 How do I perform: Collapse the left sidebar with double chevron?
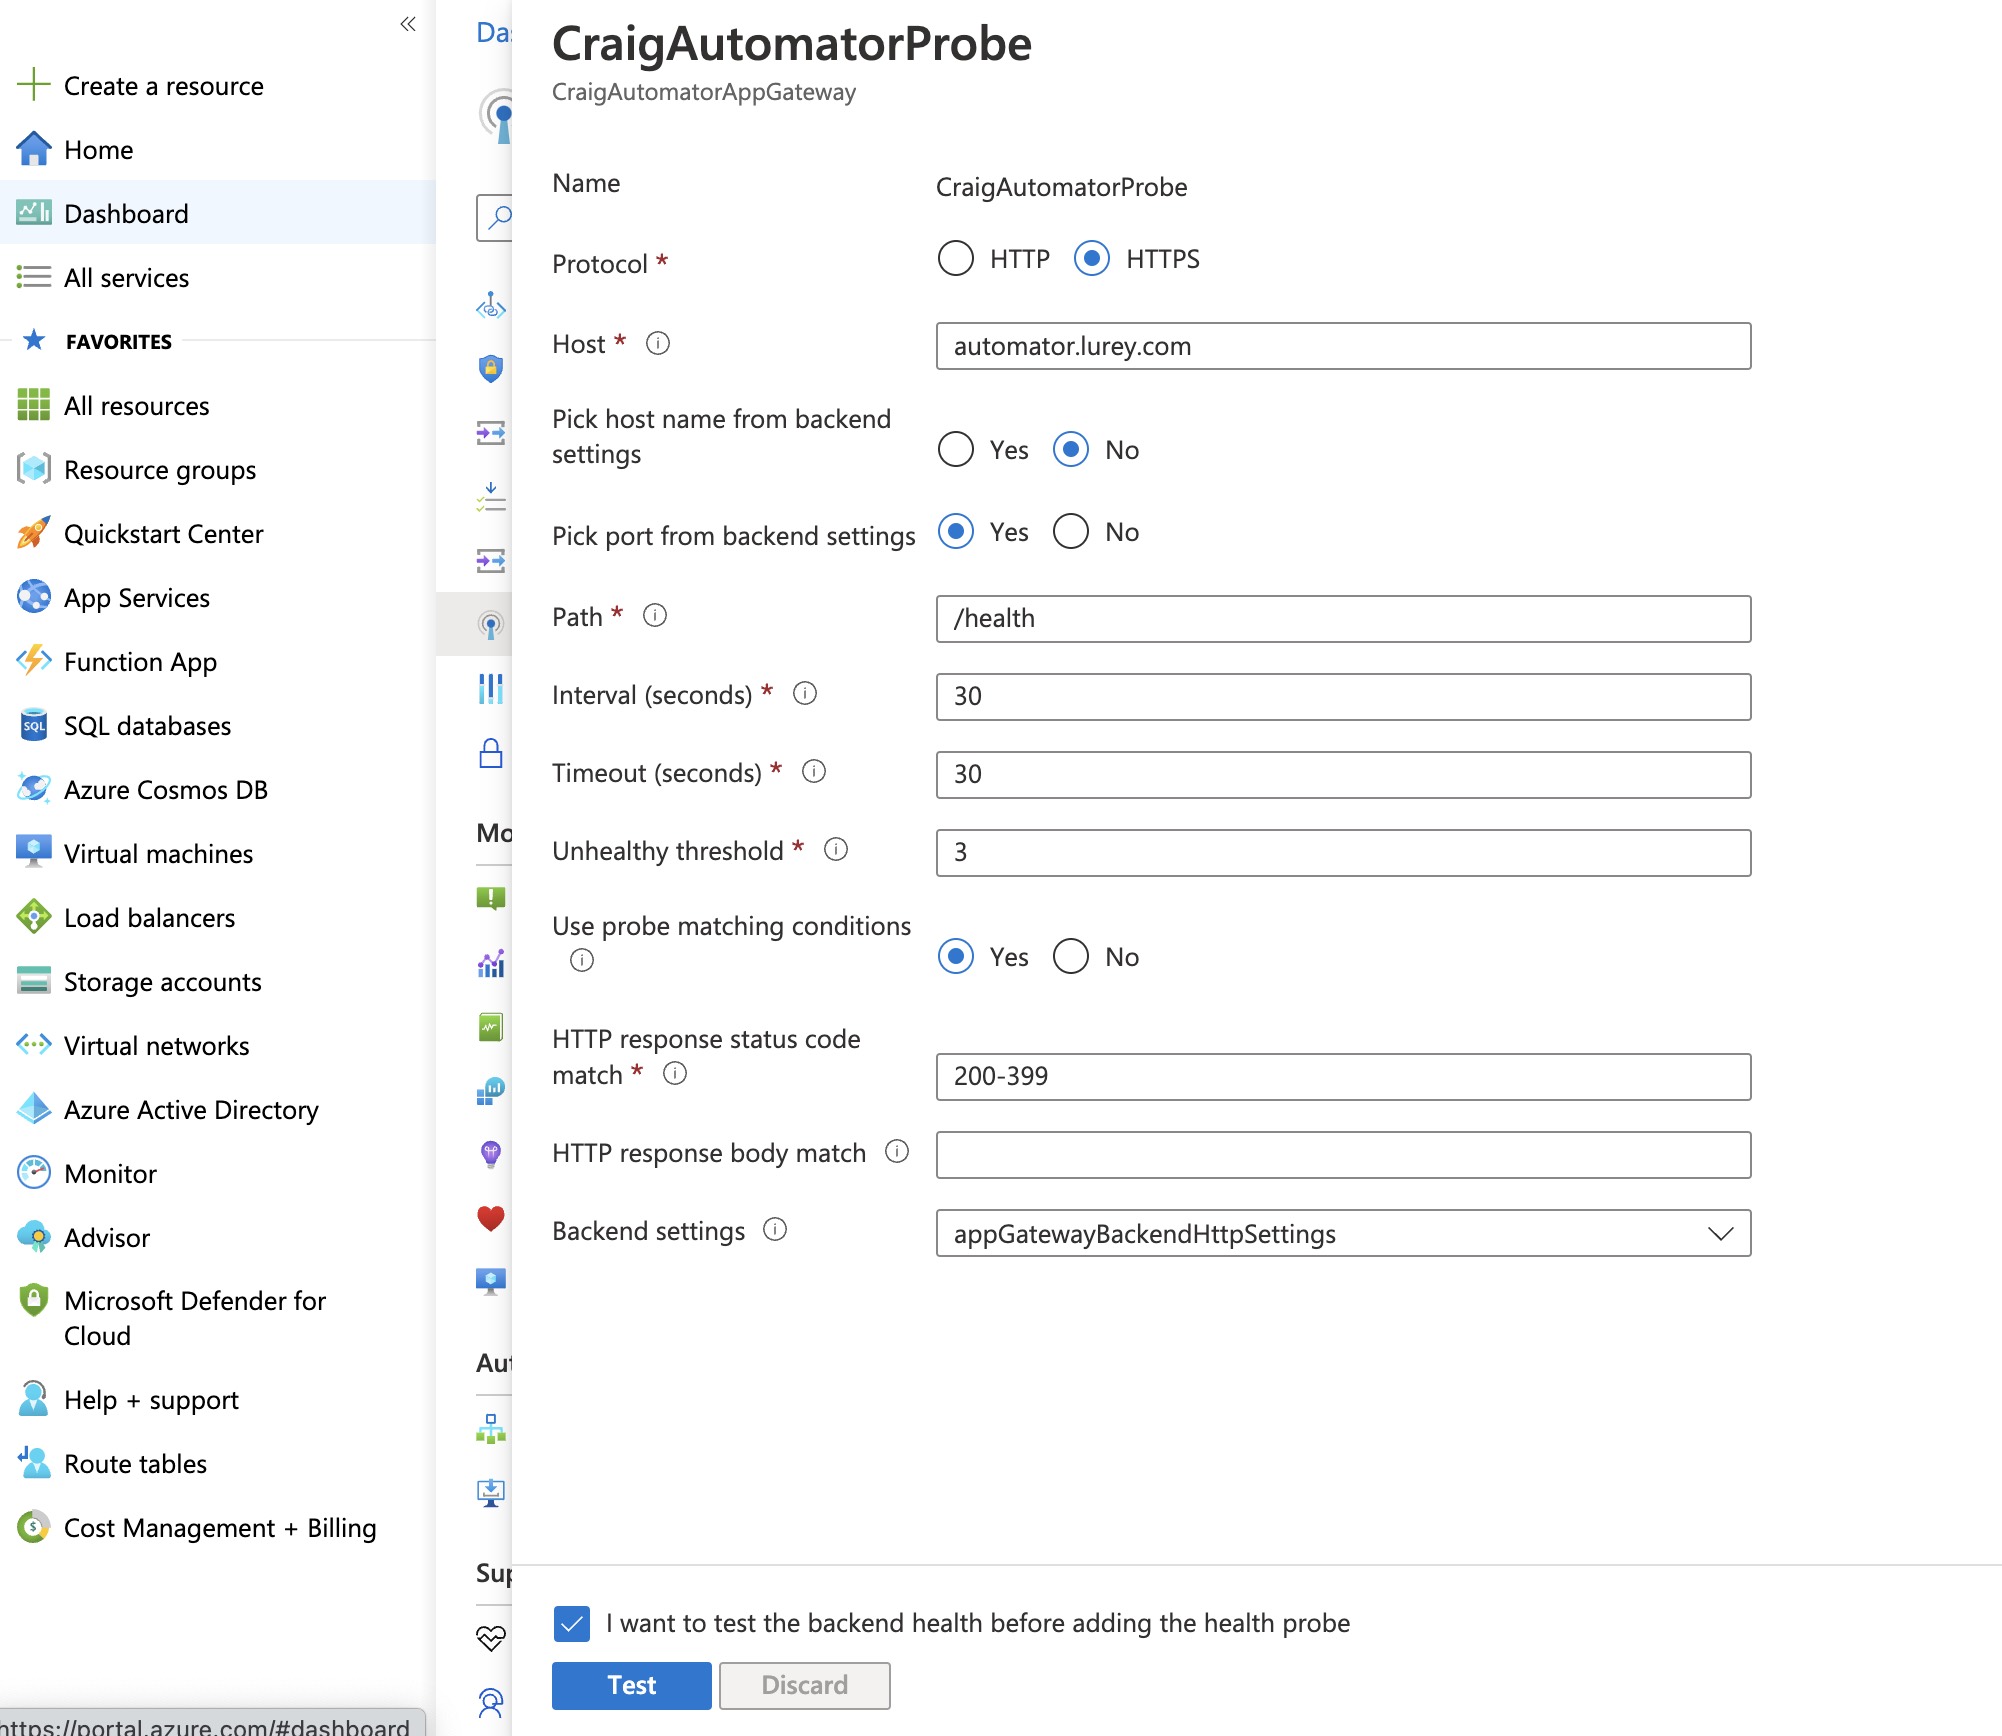[x=407, y=24]
